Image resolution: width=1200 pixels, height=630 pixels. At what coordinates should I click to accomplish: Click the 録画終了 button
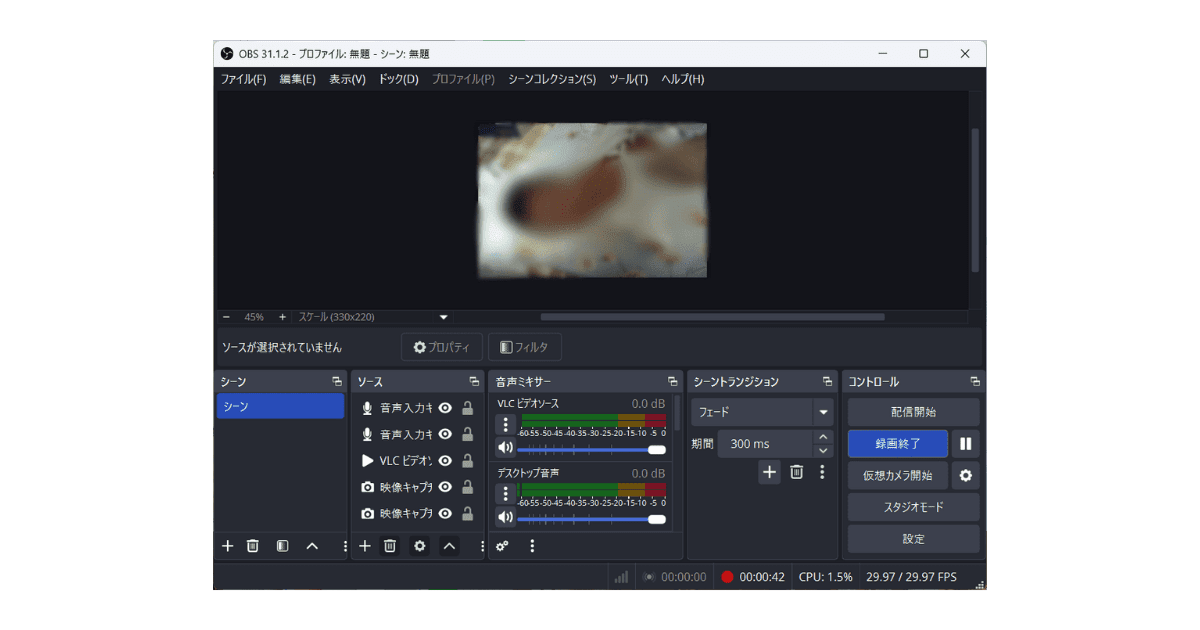click(898, 443)
